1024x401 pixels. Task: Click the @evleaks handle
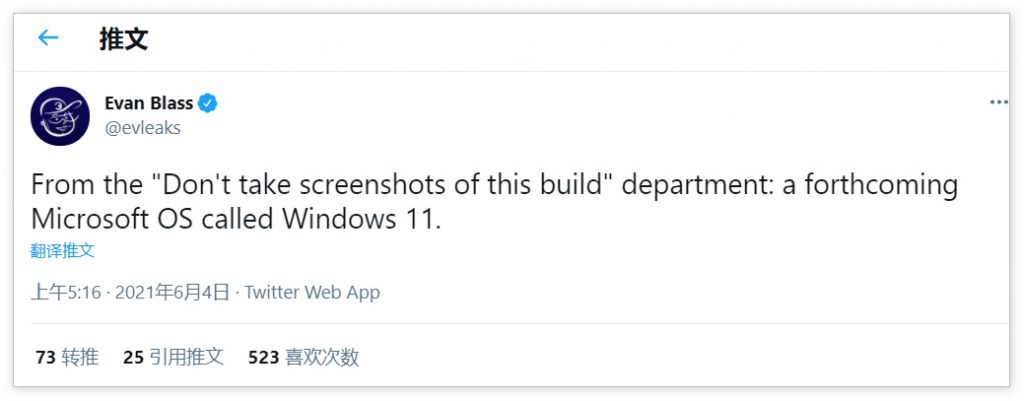142,127
